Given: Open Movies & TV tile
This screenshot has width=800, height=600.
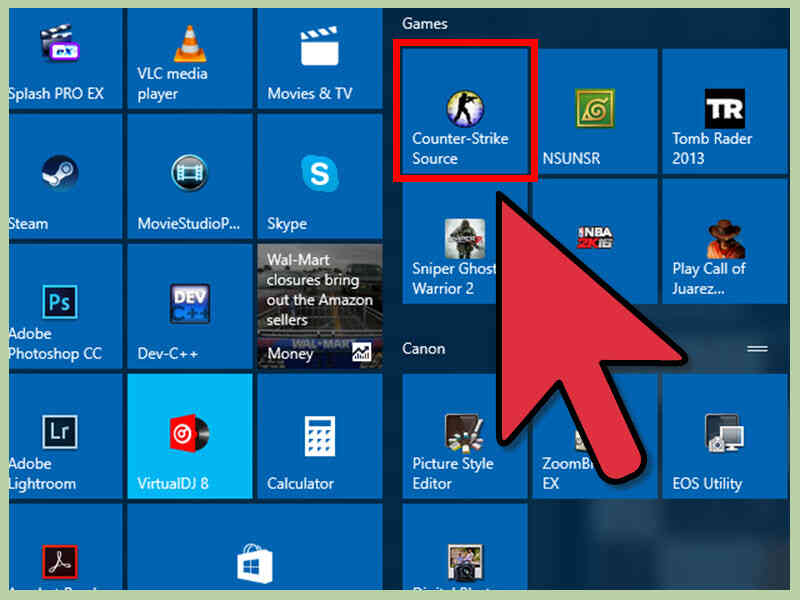Looking at the screenshot, I should pos(320,59).
